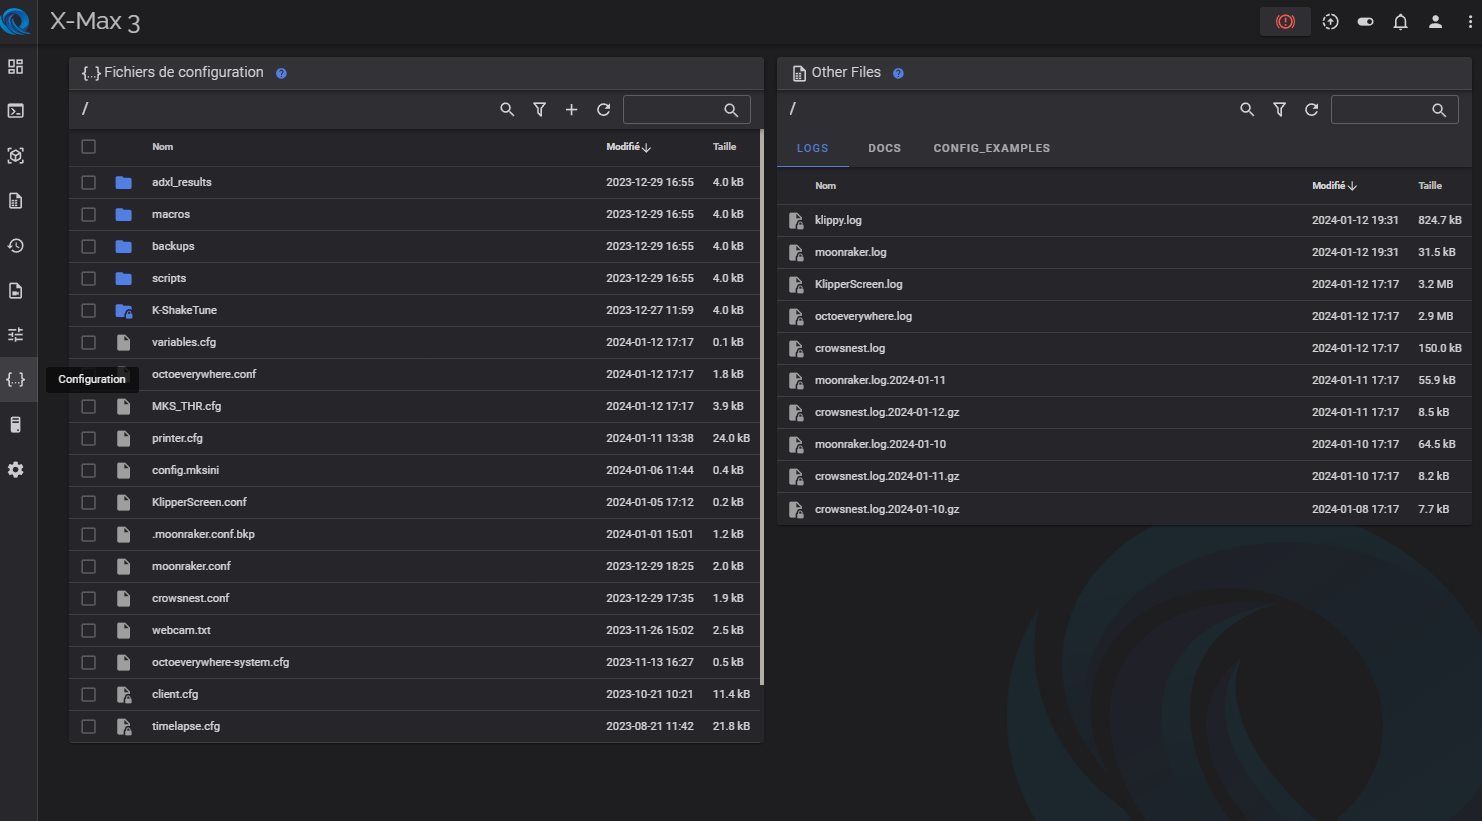Open the scripts folder
The width and height of the screenshot is (1482, 821).
tap(169, 278)
